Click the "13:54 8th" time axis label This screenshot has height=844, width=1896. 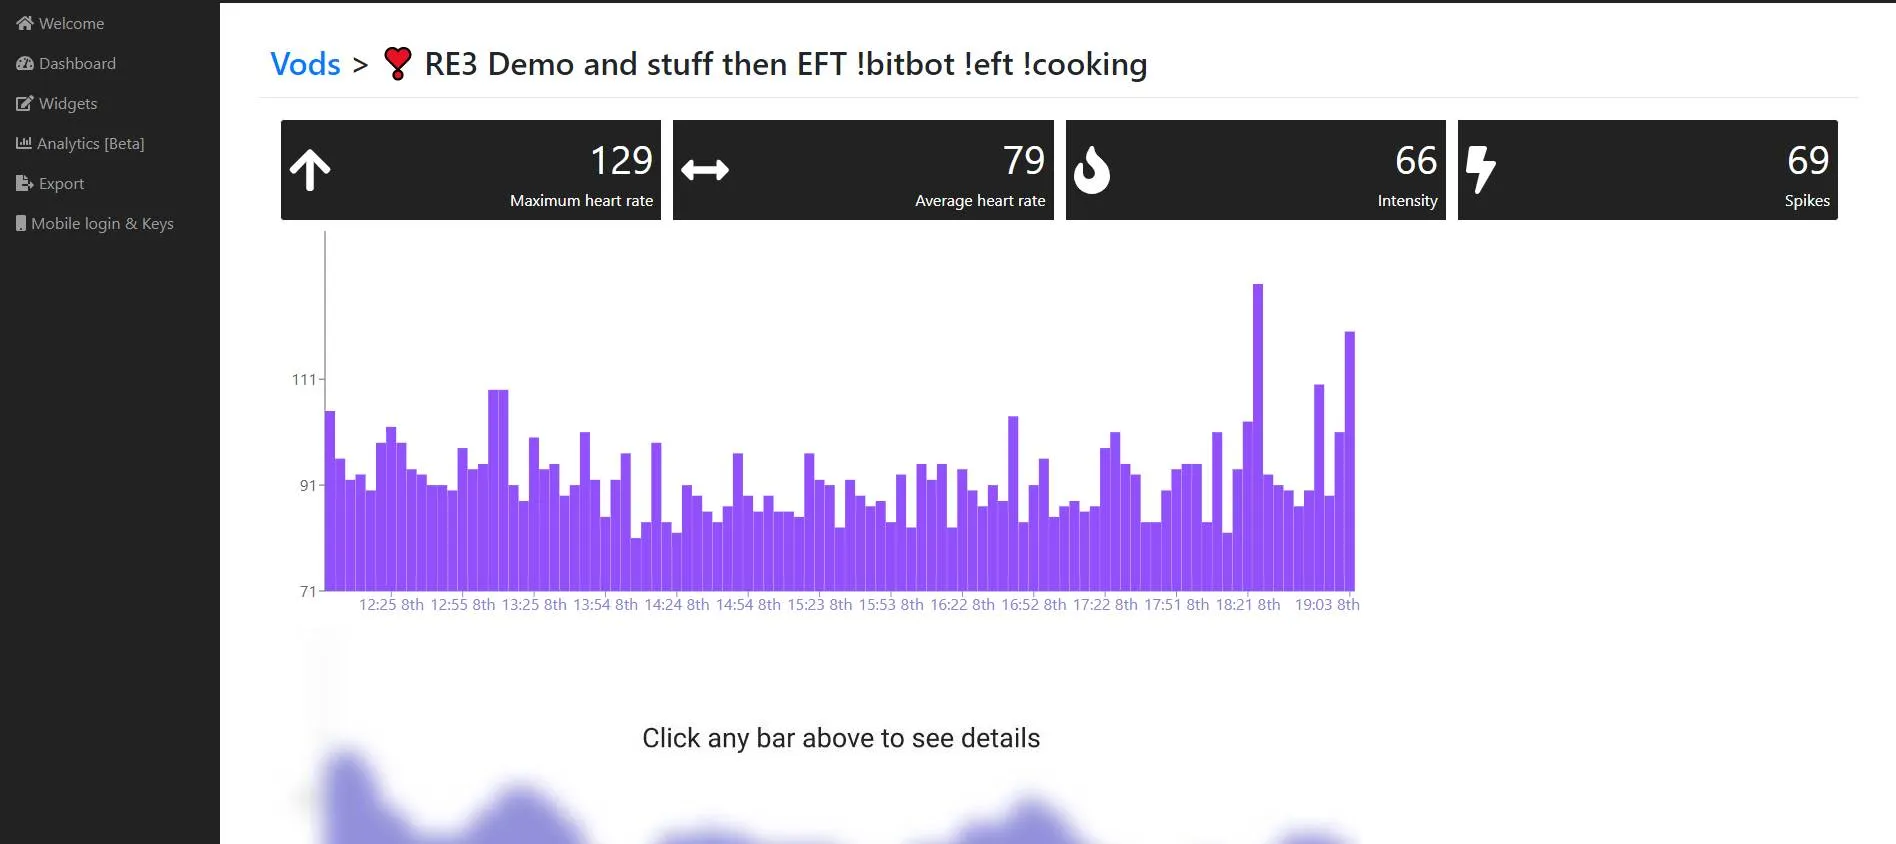click(605, 605)
